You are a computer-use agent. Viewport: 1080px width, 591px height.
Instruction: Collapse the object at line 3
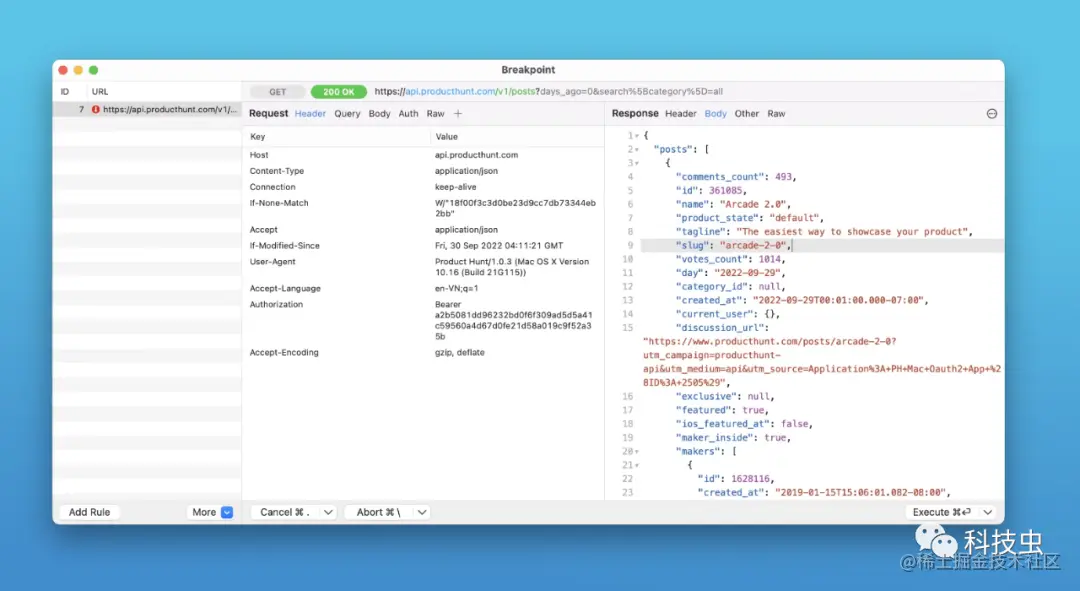[x=636, y=164]
